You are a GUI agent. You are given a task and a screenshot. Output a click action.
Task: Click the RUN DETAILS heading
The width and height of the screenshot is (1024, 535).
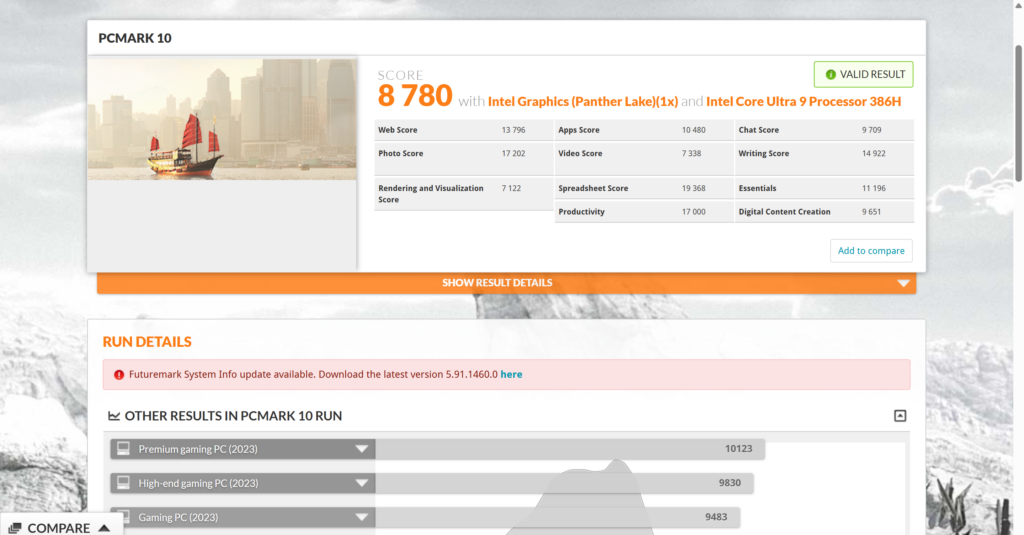[147, 342]
